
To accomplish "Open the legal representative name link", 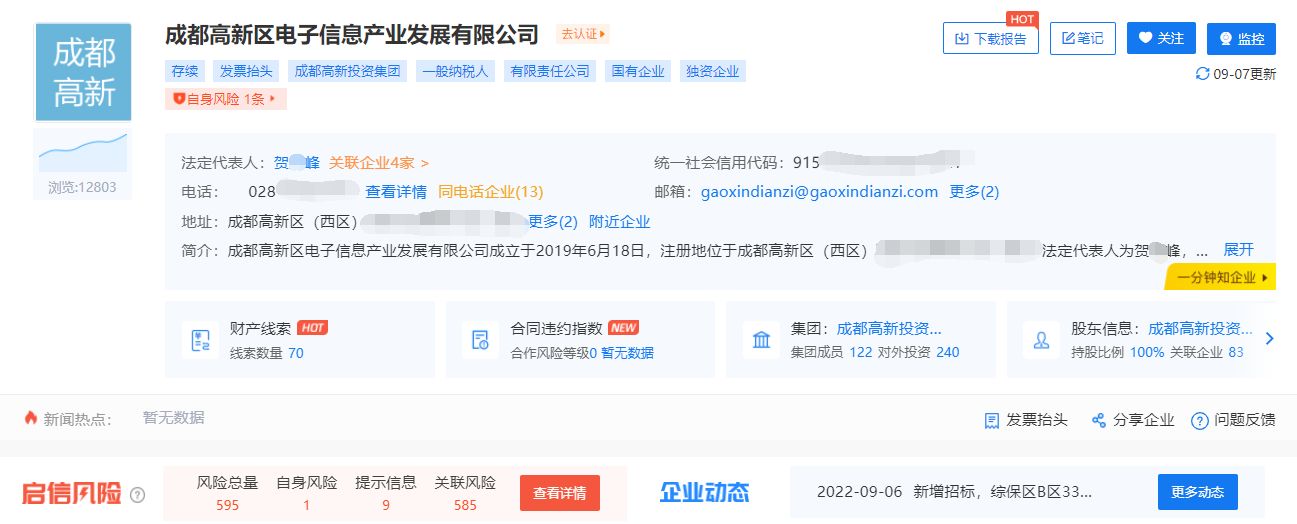I will coord(297,163).
